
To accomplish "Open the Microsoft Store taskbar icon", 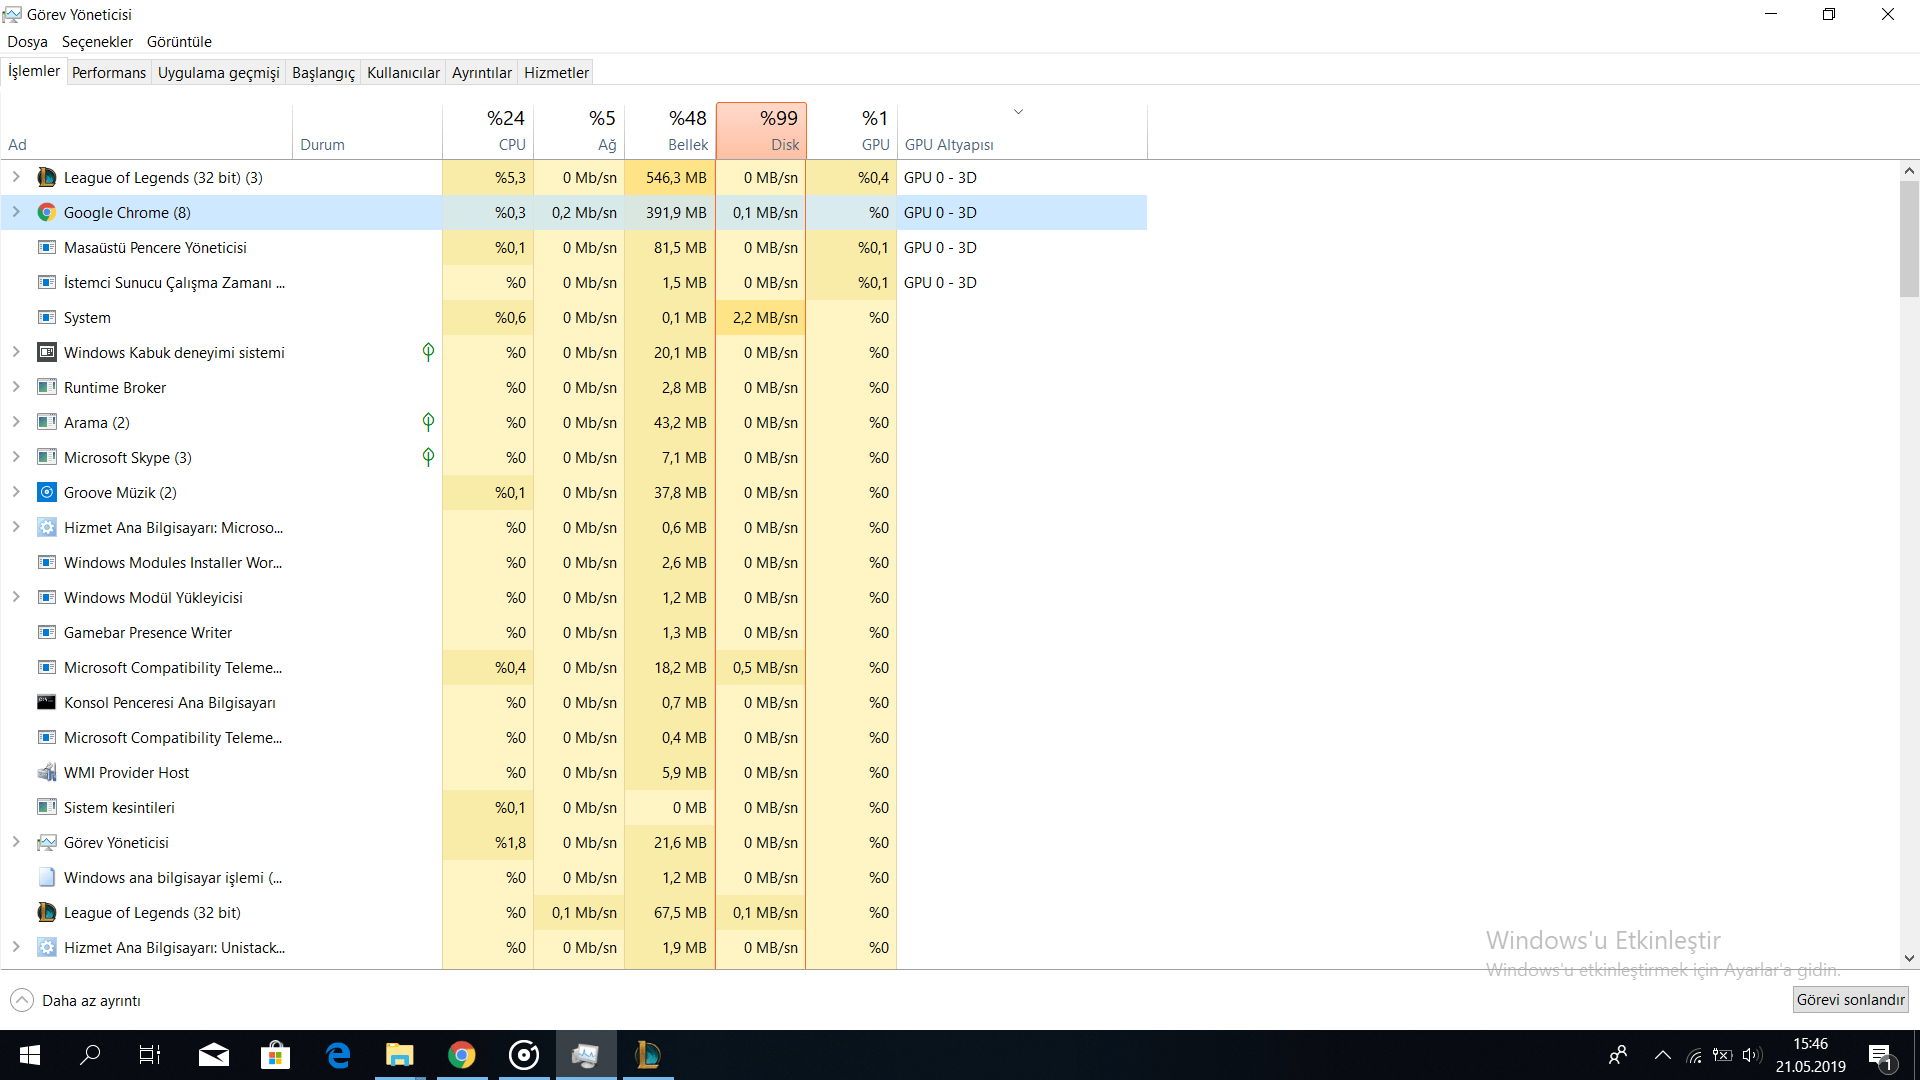I will click(x=275, y=1055).
